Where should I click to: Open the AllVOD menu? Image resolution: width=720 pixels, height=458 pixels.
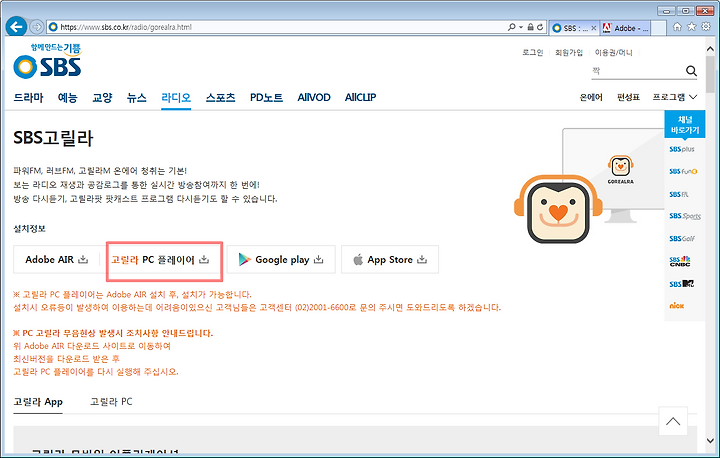point(314,97)
